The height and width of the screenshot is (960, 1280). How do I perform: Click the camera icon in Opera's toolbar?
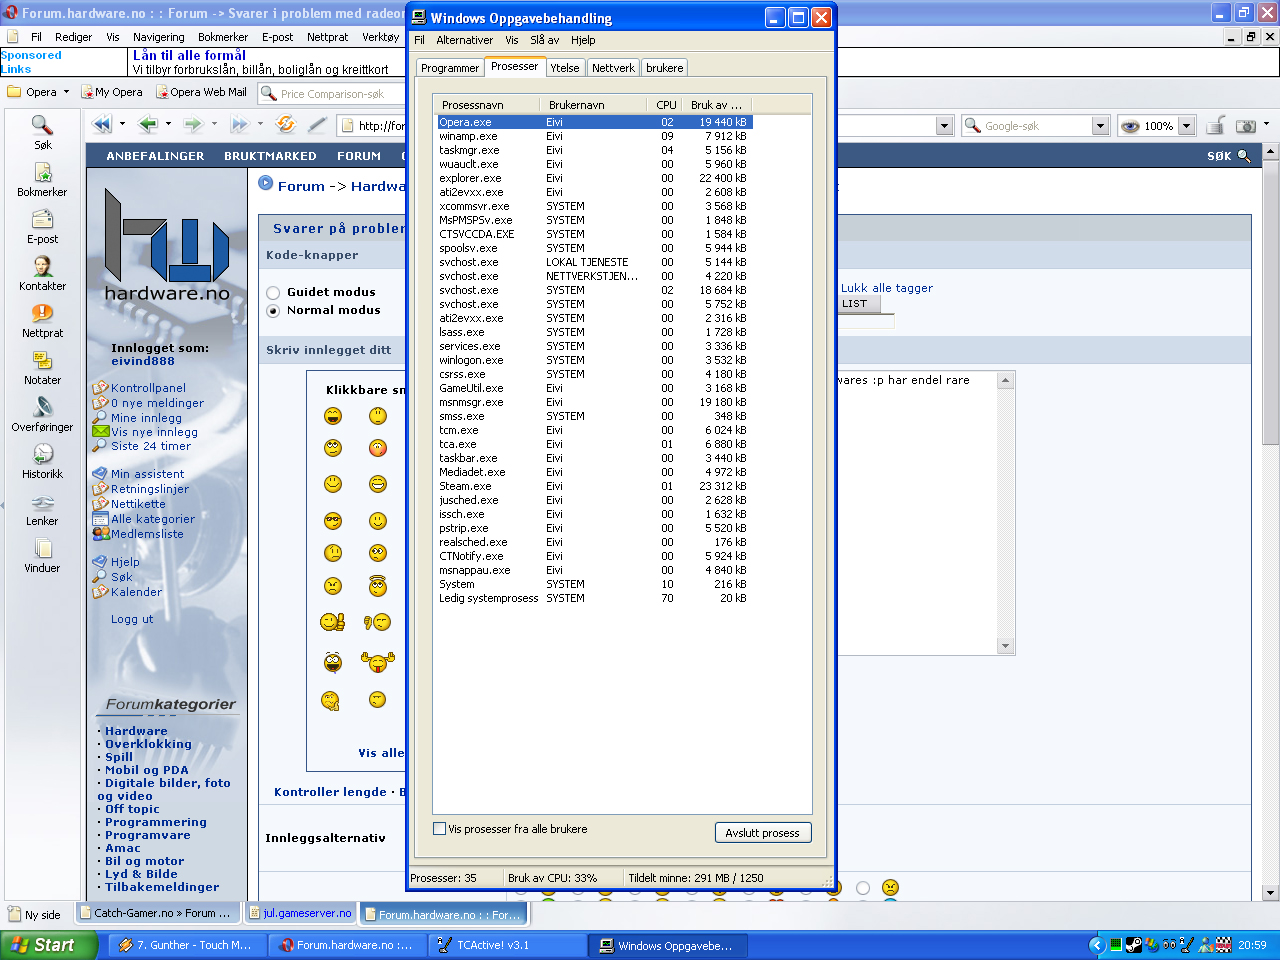1246,126
